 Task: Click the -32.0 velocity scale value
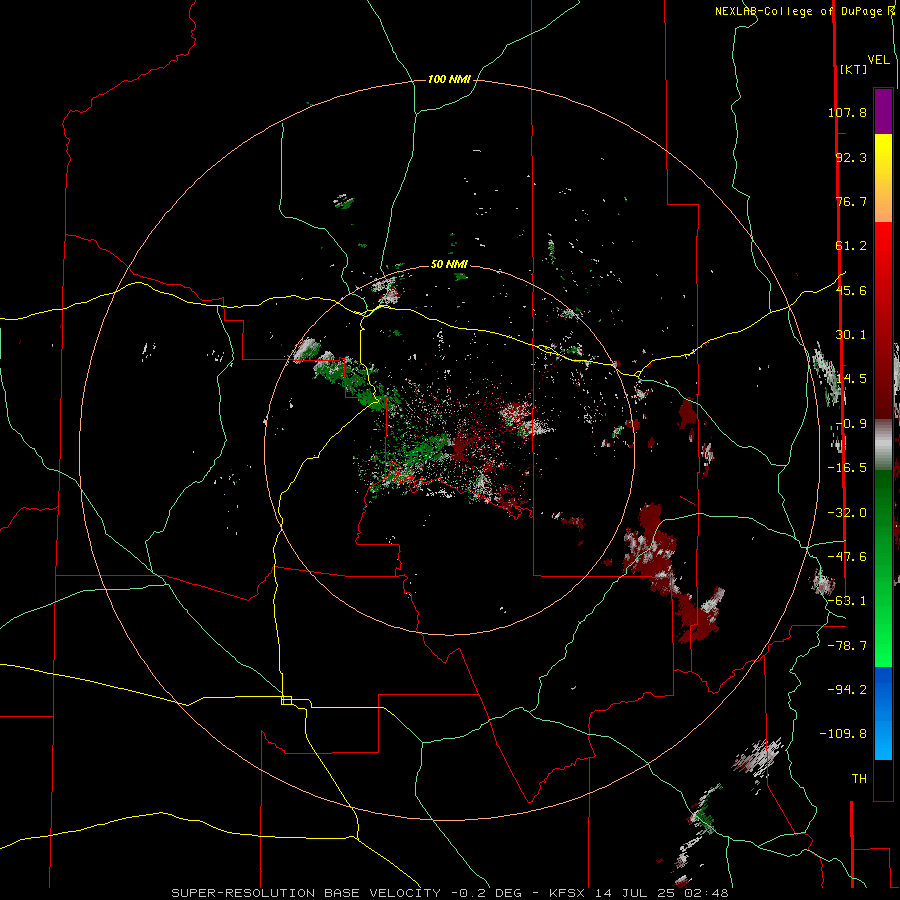coord(847,513)
